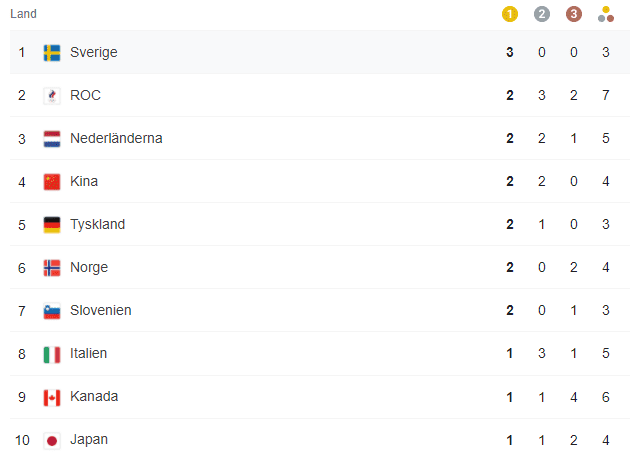Click the total medals icon
The height and width of the screenshot is (464, 638).
point(606,14)
